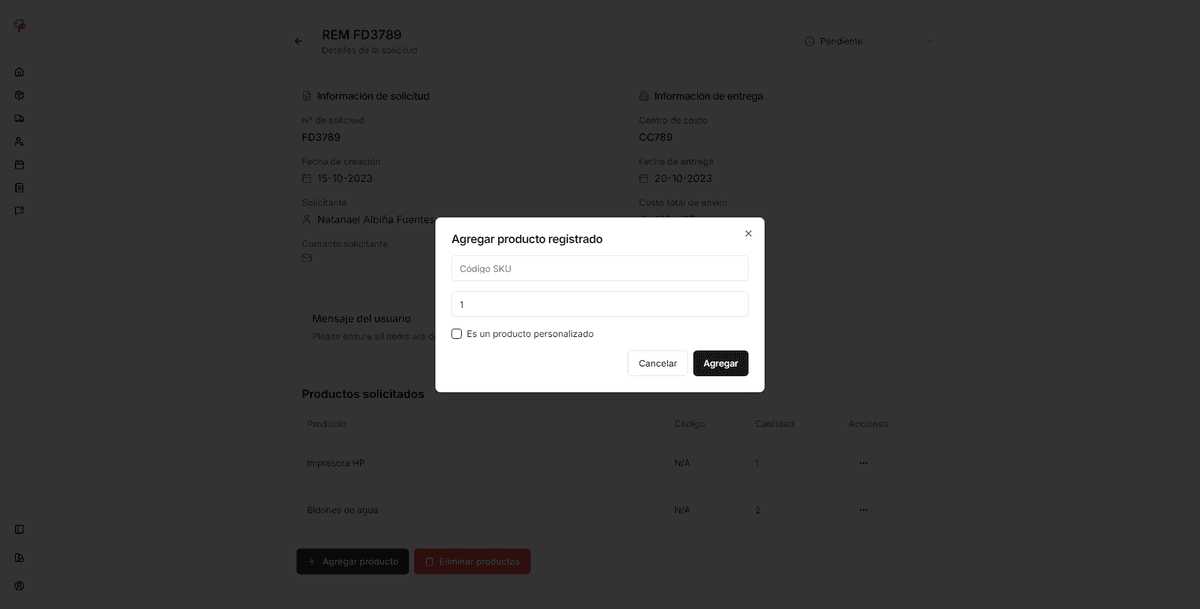Toggle the sidebar panel layout icon
The image size is (1200, 609).
click(19, 529)
